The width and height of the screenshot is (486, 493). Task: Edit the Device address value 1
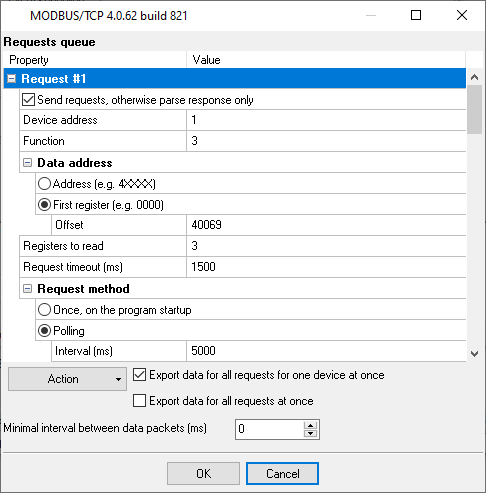[x=326, y=120]
